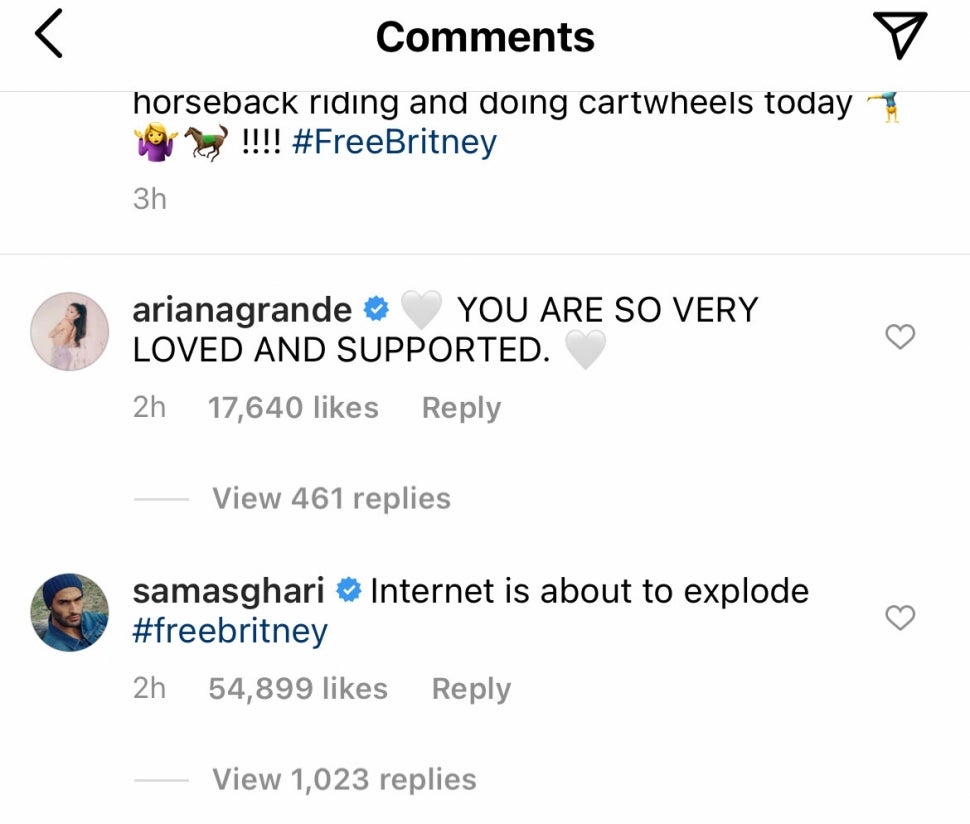Open samasghari's profile picture
This screenshot has height=824, width=970.
click(70, 613)
